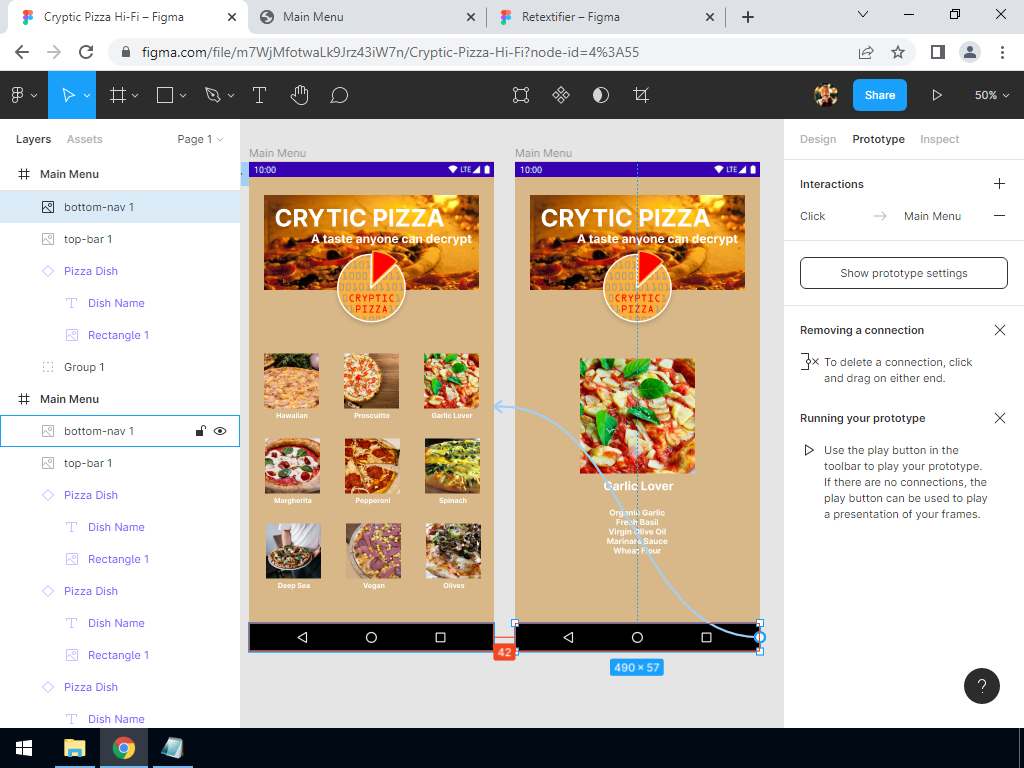The image size is (1024, 768).
Task: Open a new browser tab
Action: pyautogui.click(x=748, y=17)
